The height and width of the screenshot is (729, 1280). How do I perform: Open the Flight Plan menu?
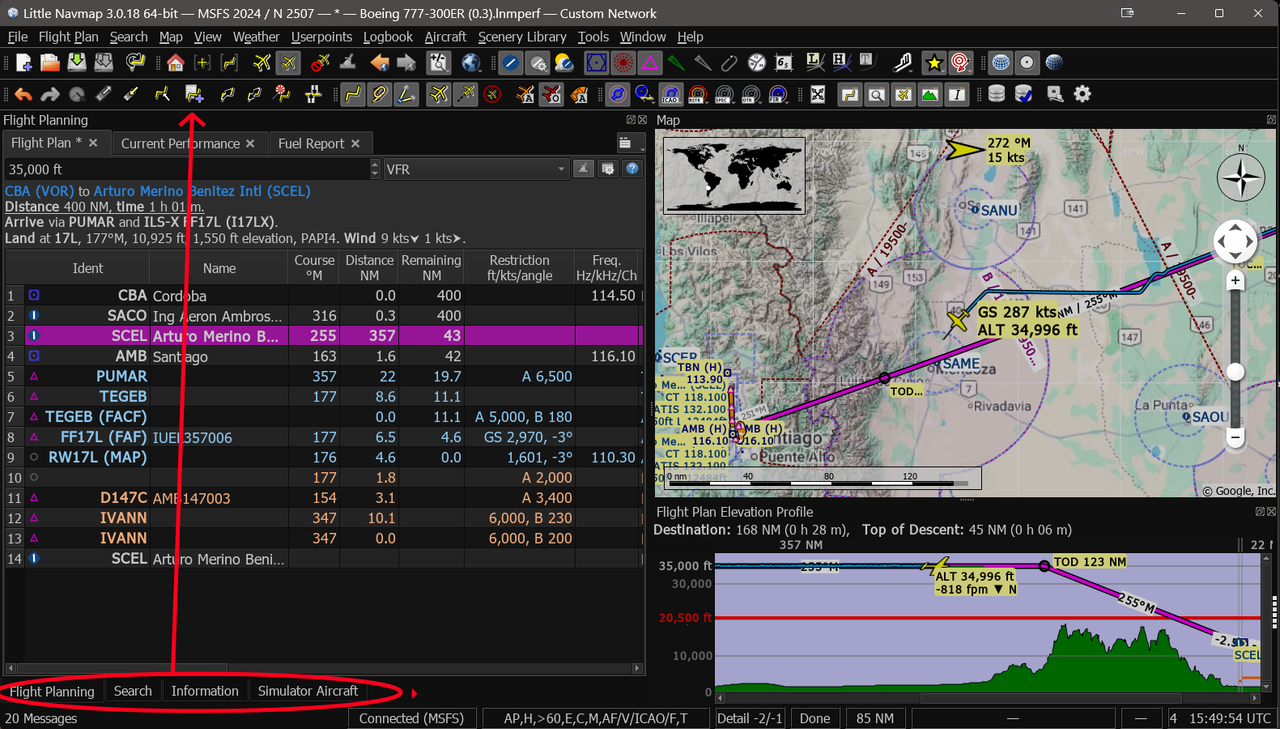[x=68, y=37]
